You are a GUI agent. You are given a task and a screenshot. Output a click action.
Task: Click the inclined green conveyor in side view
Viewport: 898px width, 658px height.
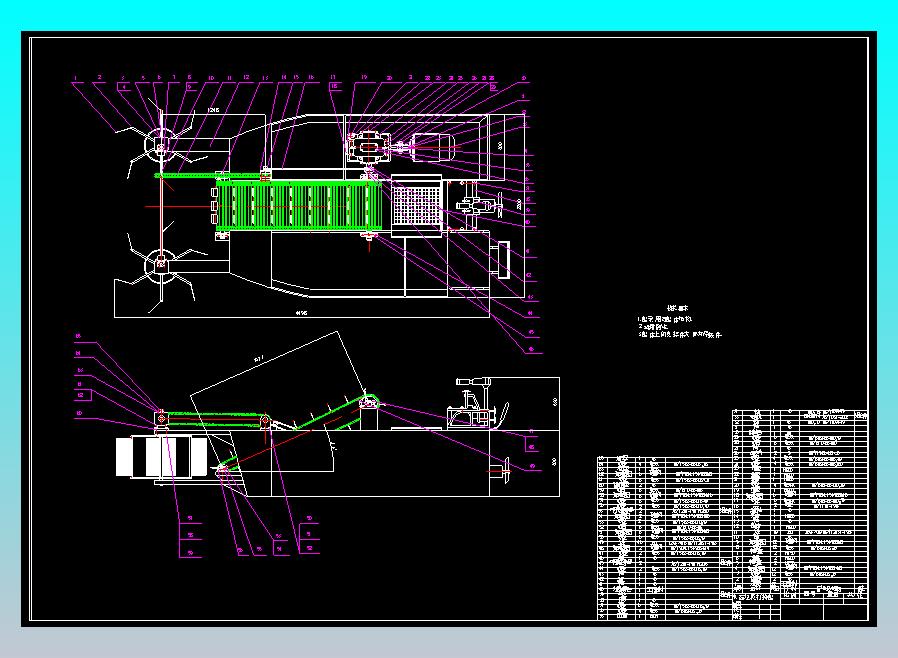298,431
